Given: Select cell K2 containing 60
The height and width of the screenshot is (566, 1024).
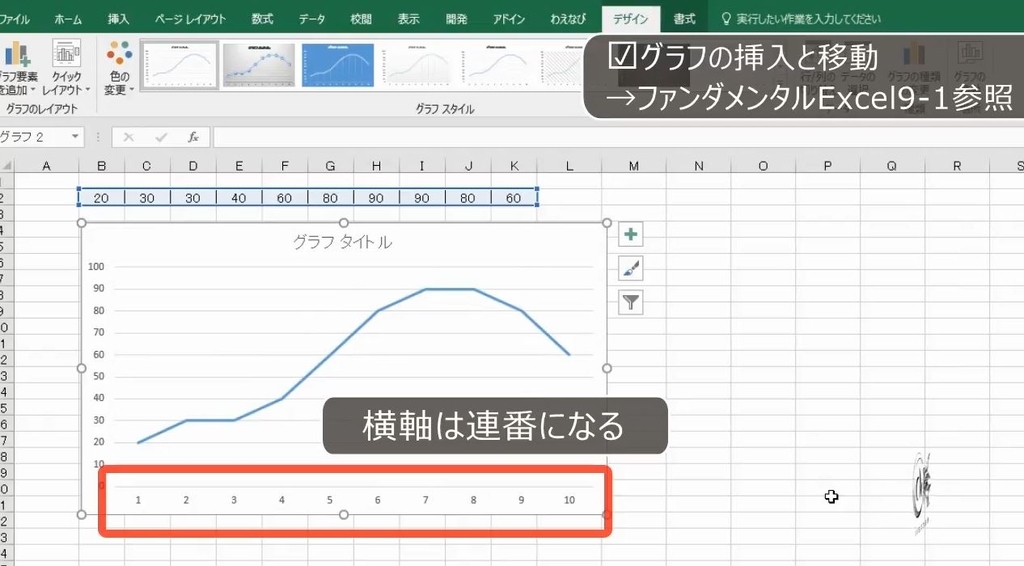Looking at the screenshot, I should [x=513, y=198].
